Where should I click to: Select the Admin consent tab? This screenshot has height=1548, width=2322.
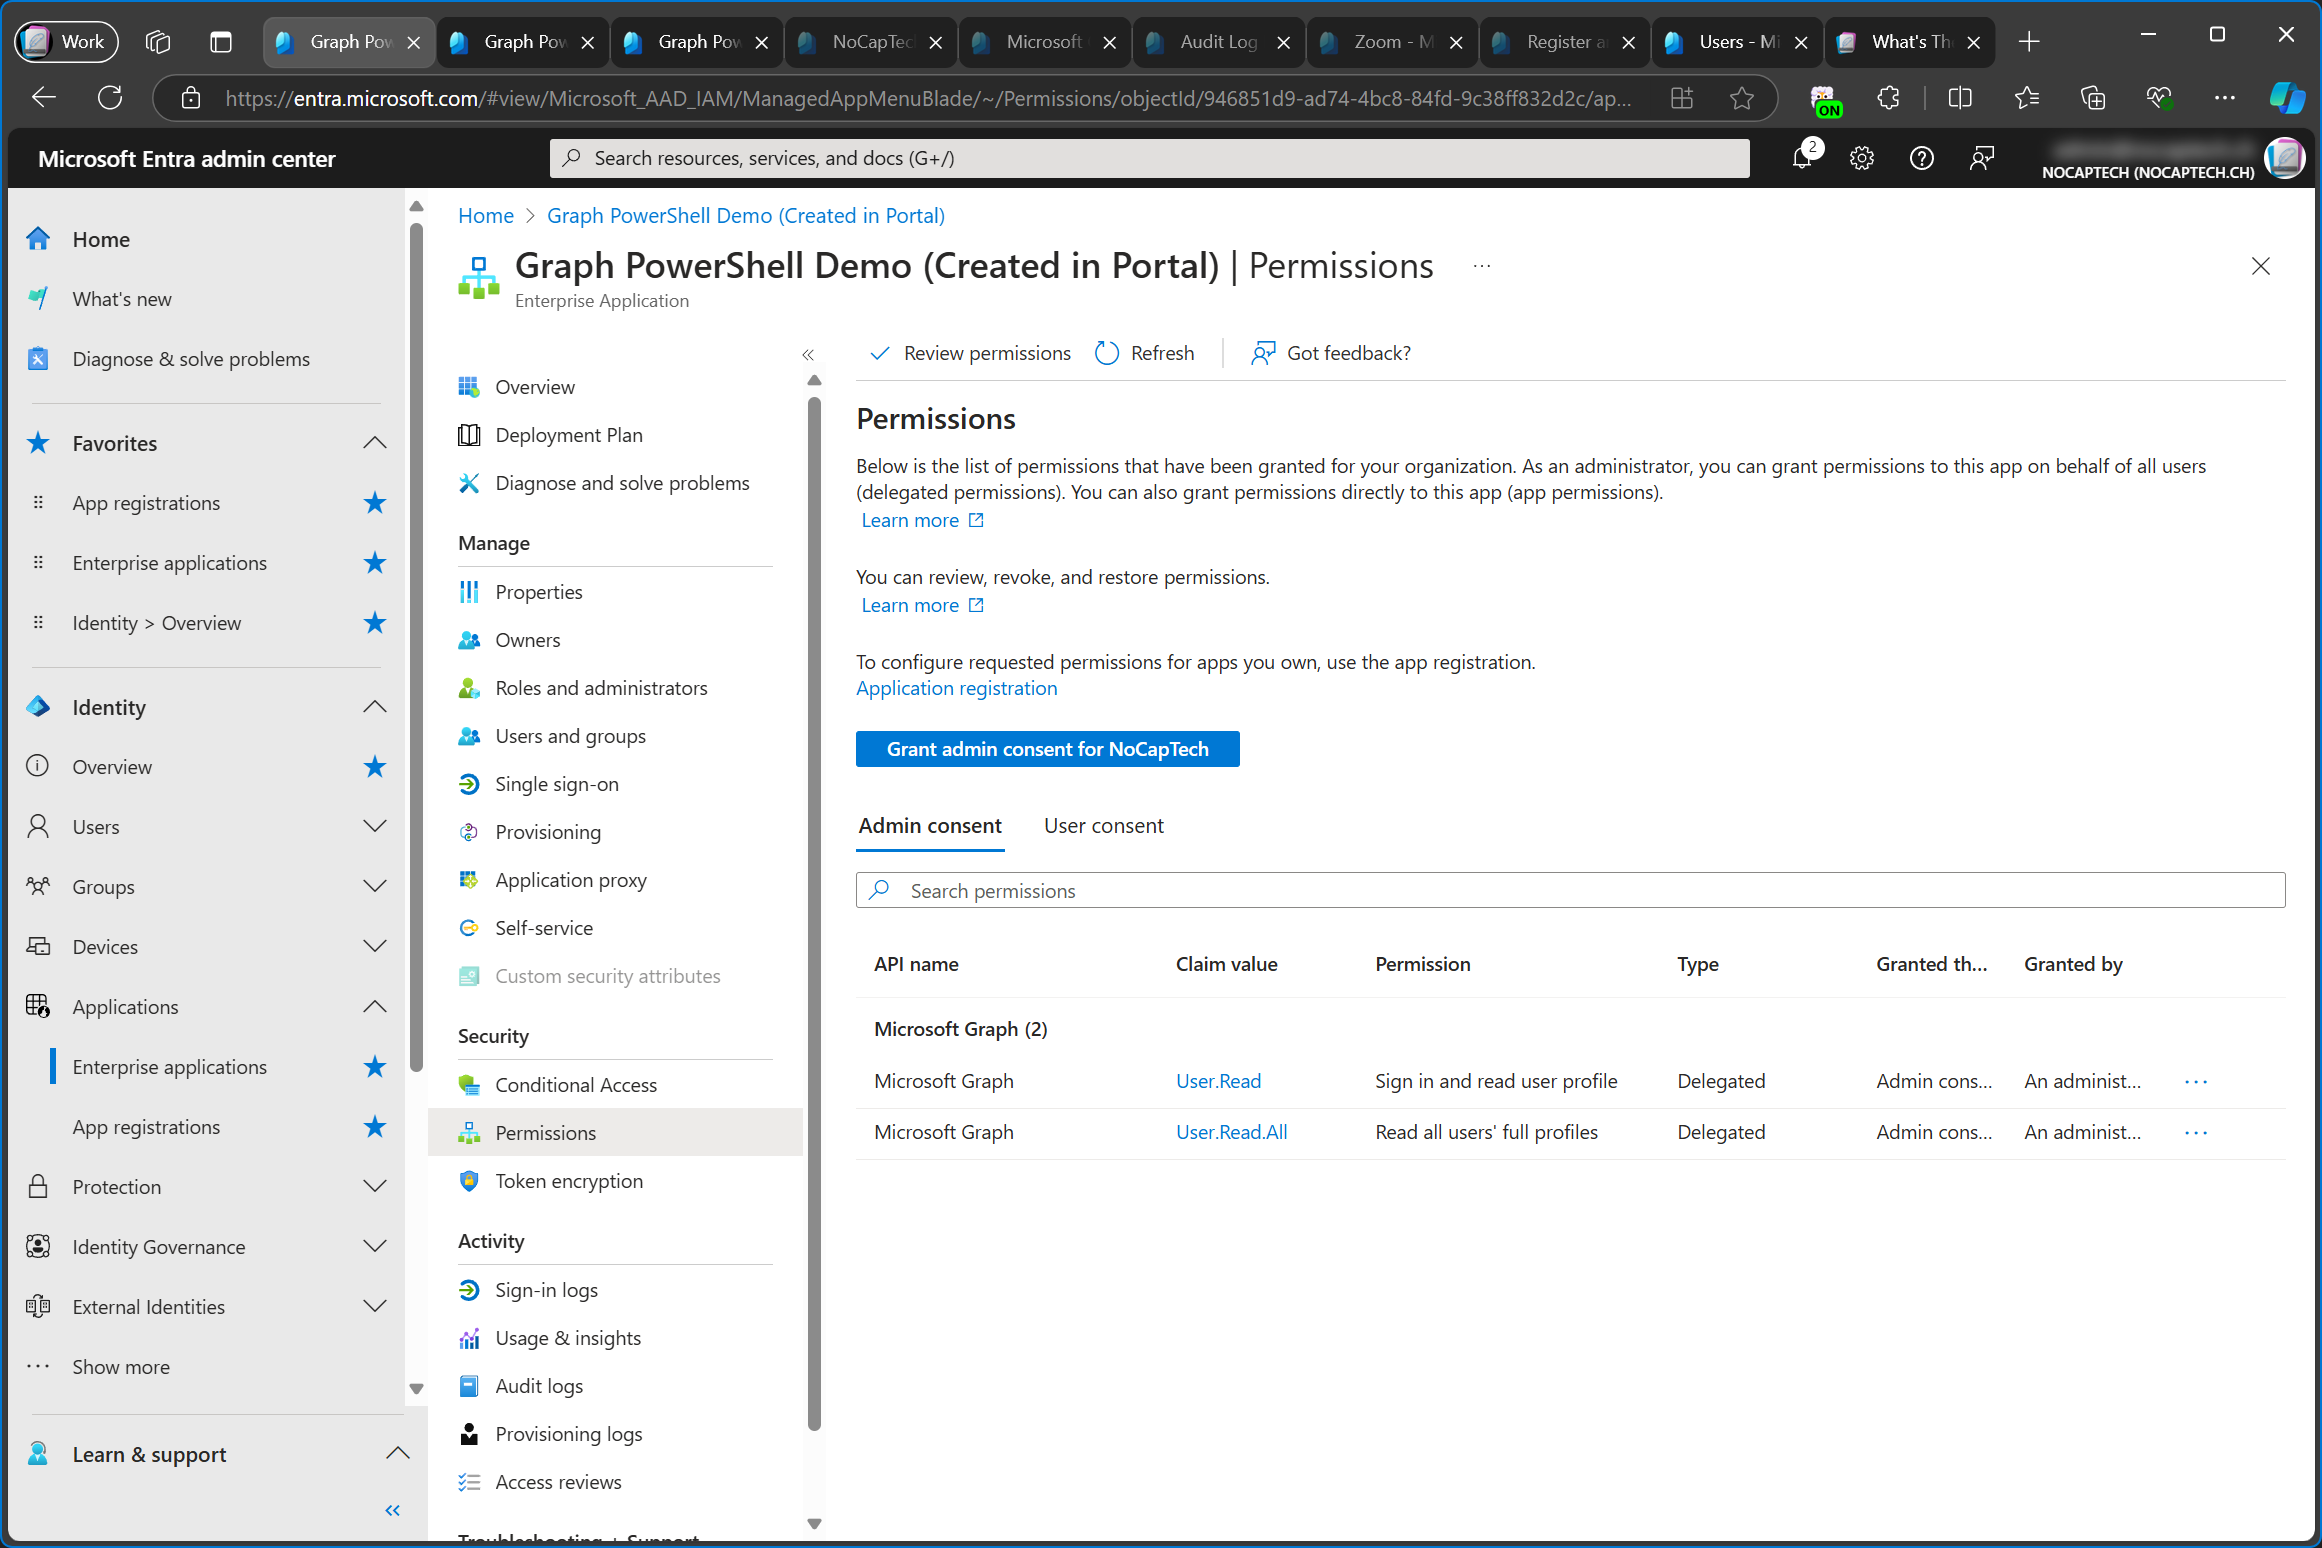[x=929, y=826]
